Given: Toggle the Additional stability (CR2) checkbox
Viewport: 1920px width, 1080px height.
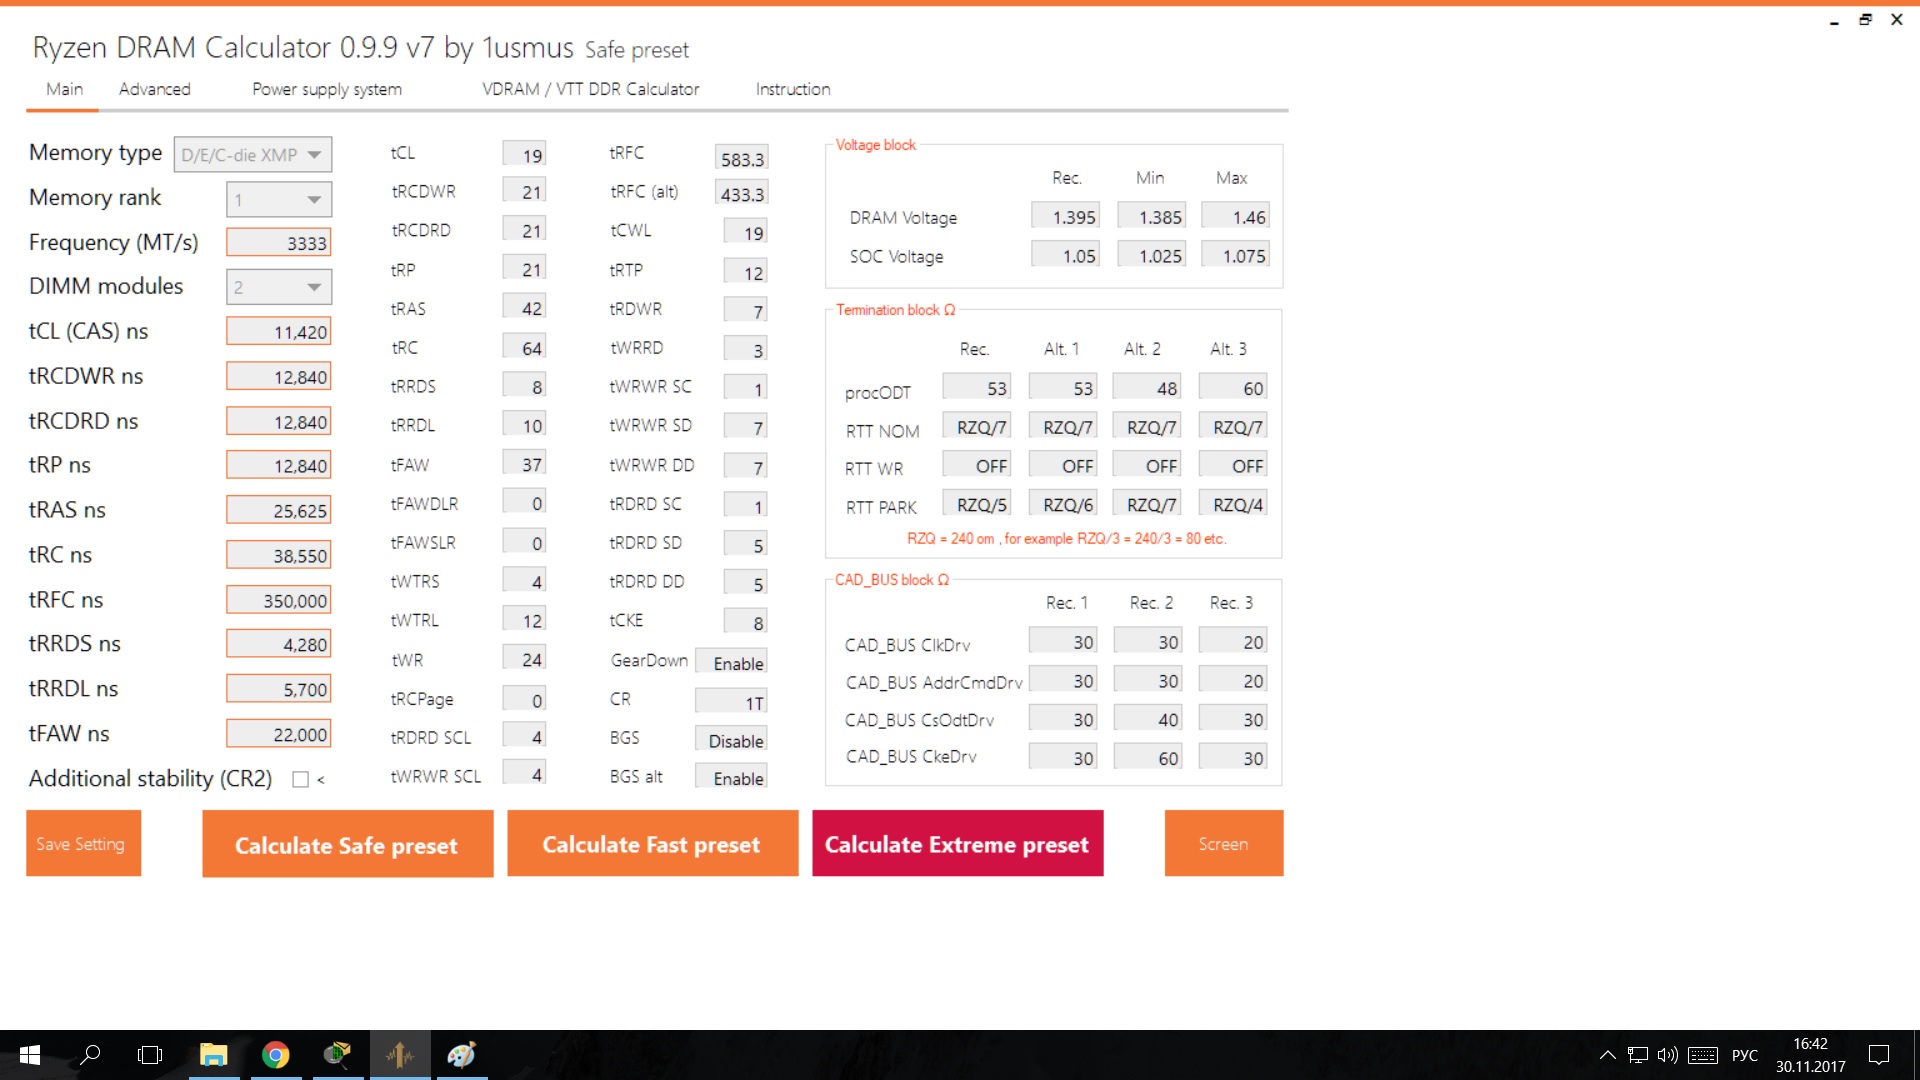Looking at the screenshot, I should [300, 780].
